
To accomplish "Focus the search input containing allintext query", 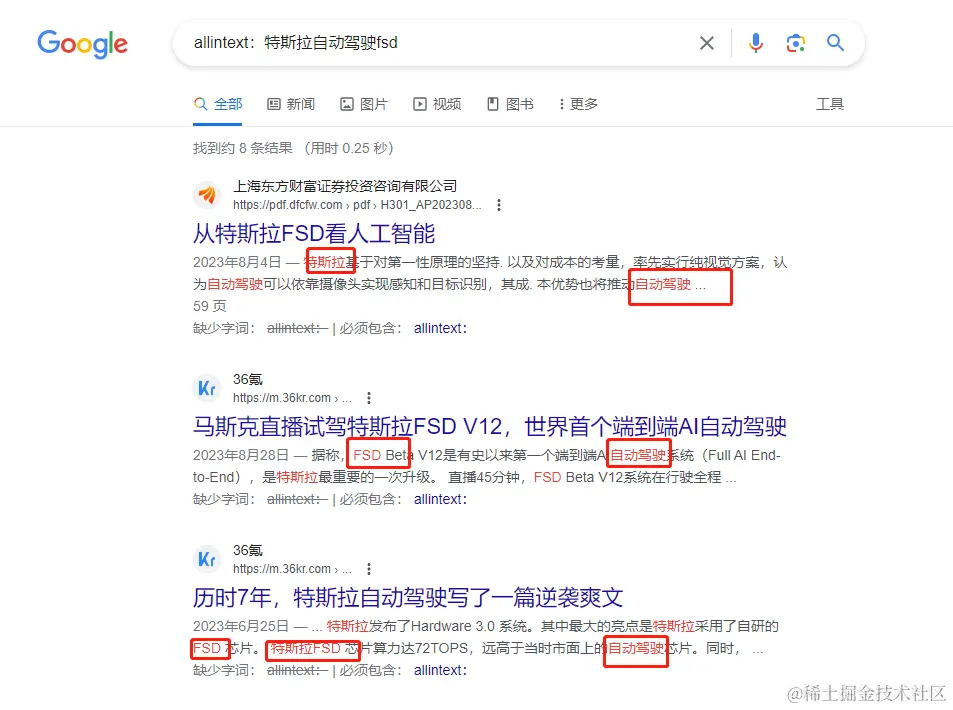I will point(438,43).
